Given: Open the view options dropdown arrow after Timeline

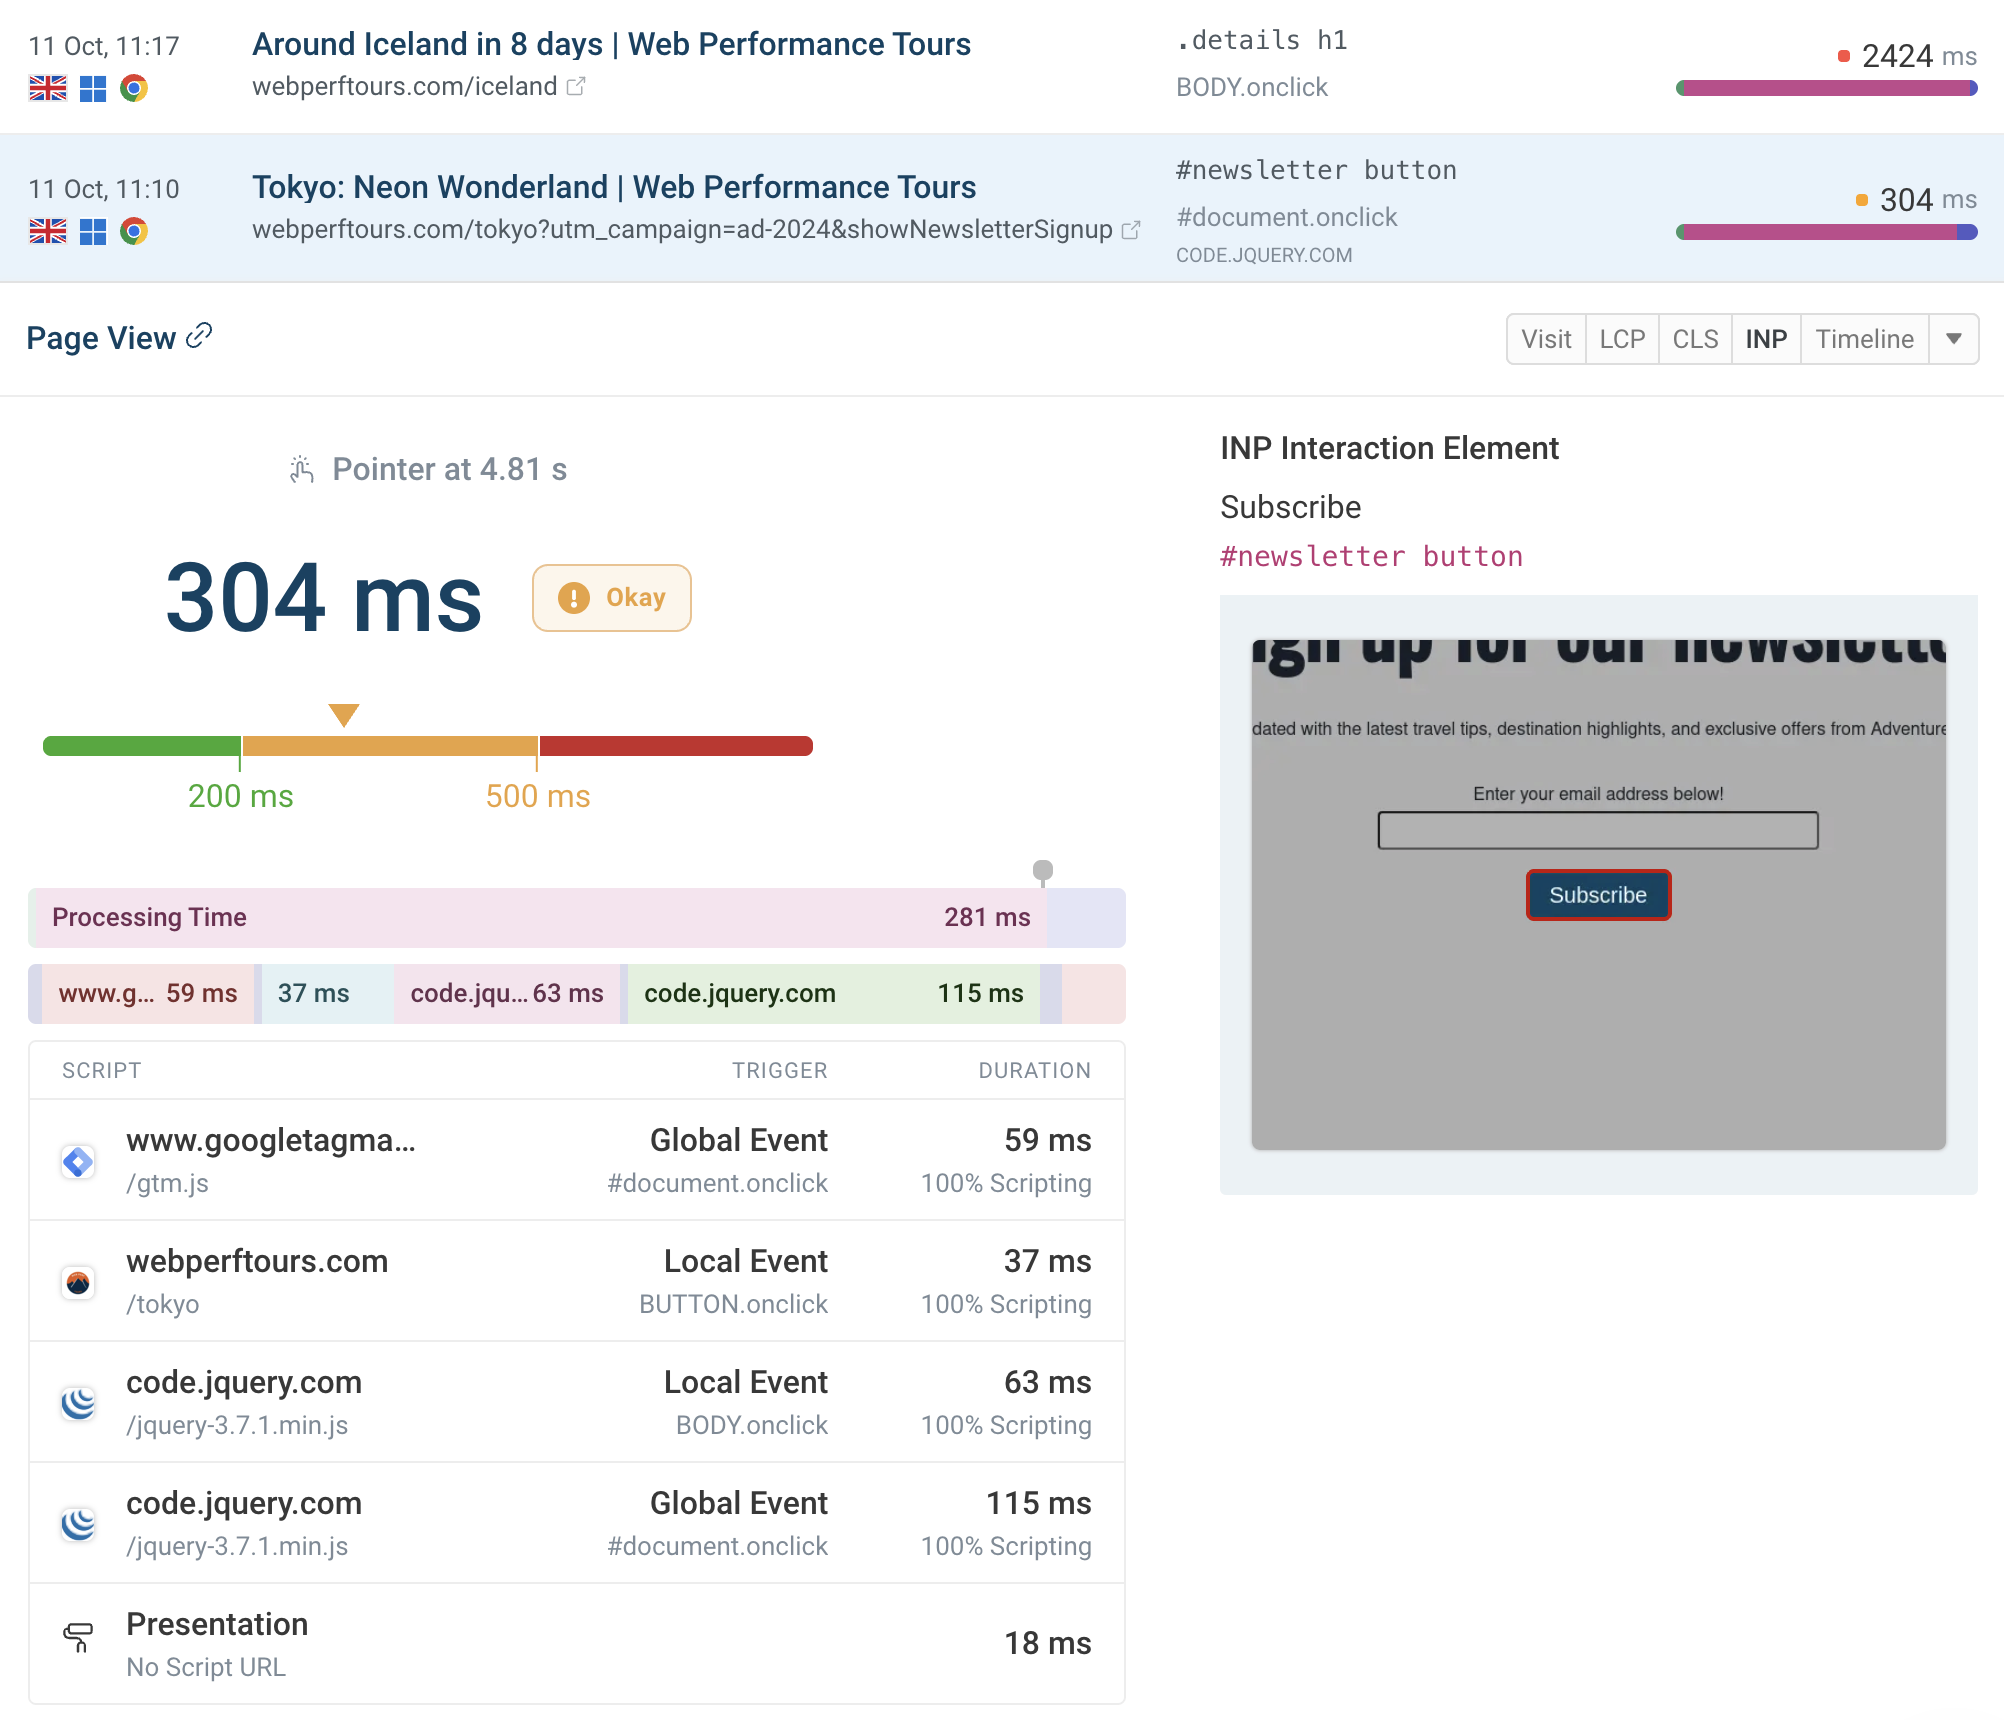Looking at the screenshot, I should point(1953,339).
